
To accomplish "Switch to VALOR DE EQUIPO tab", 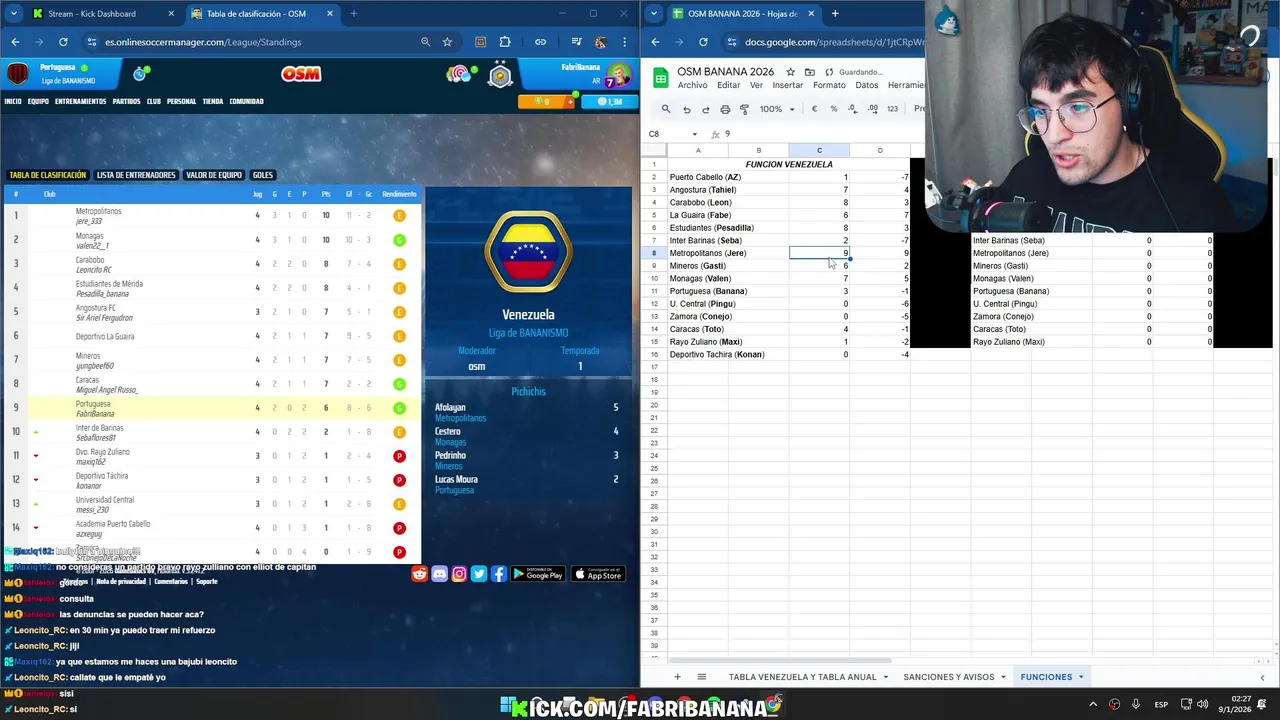I will click(214, 175).
